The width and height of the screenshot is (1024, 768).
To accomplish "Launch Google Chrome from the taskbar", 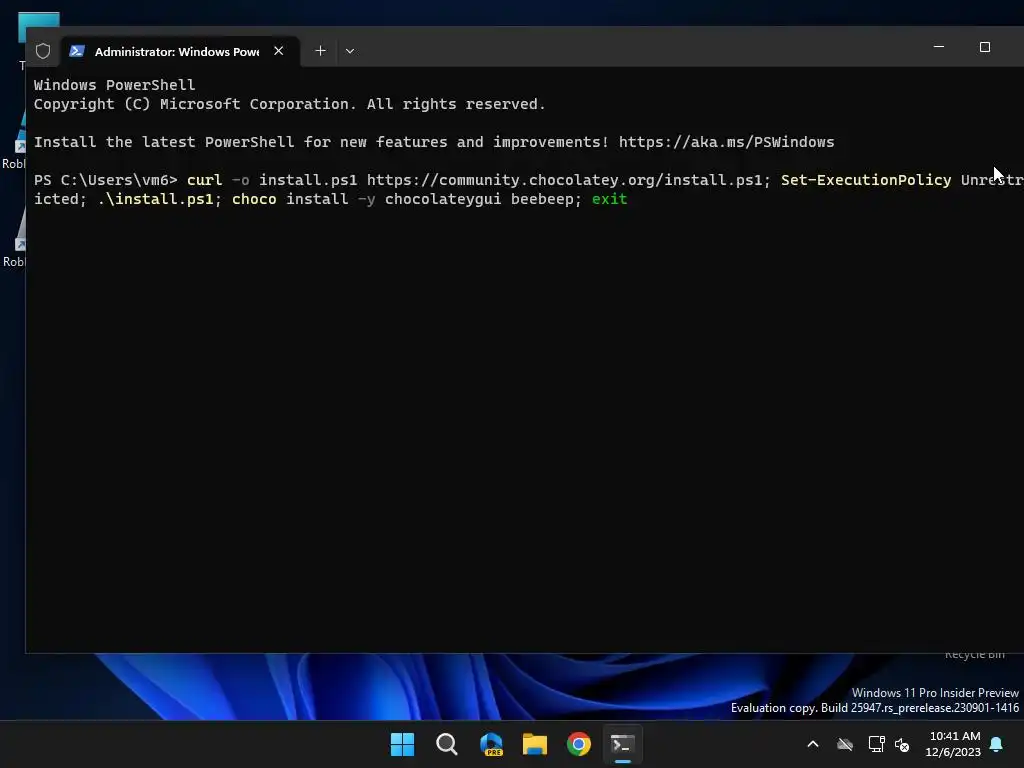I will click(x=579, y=744).
